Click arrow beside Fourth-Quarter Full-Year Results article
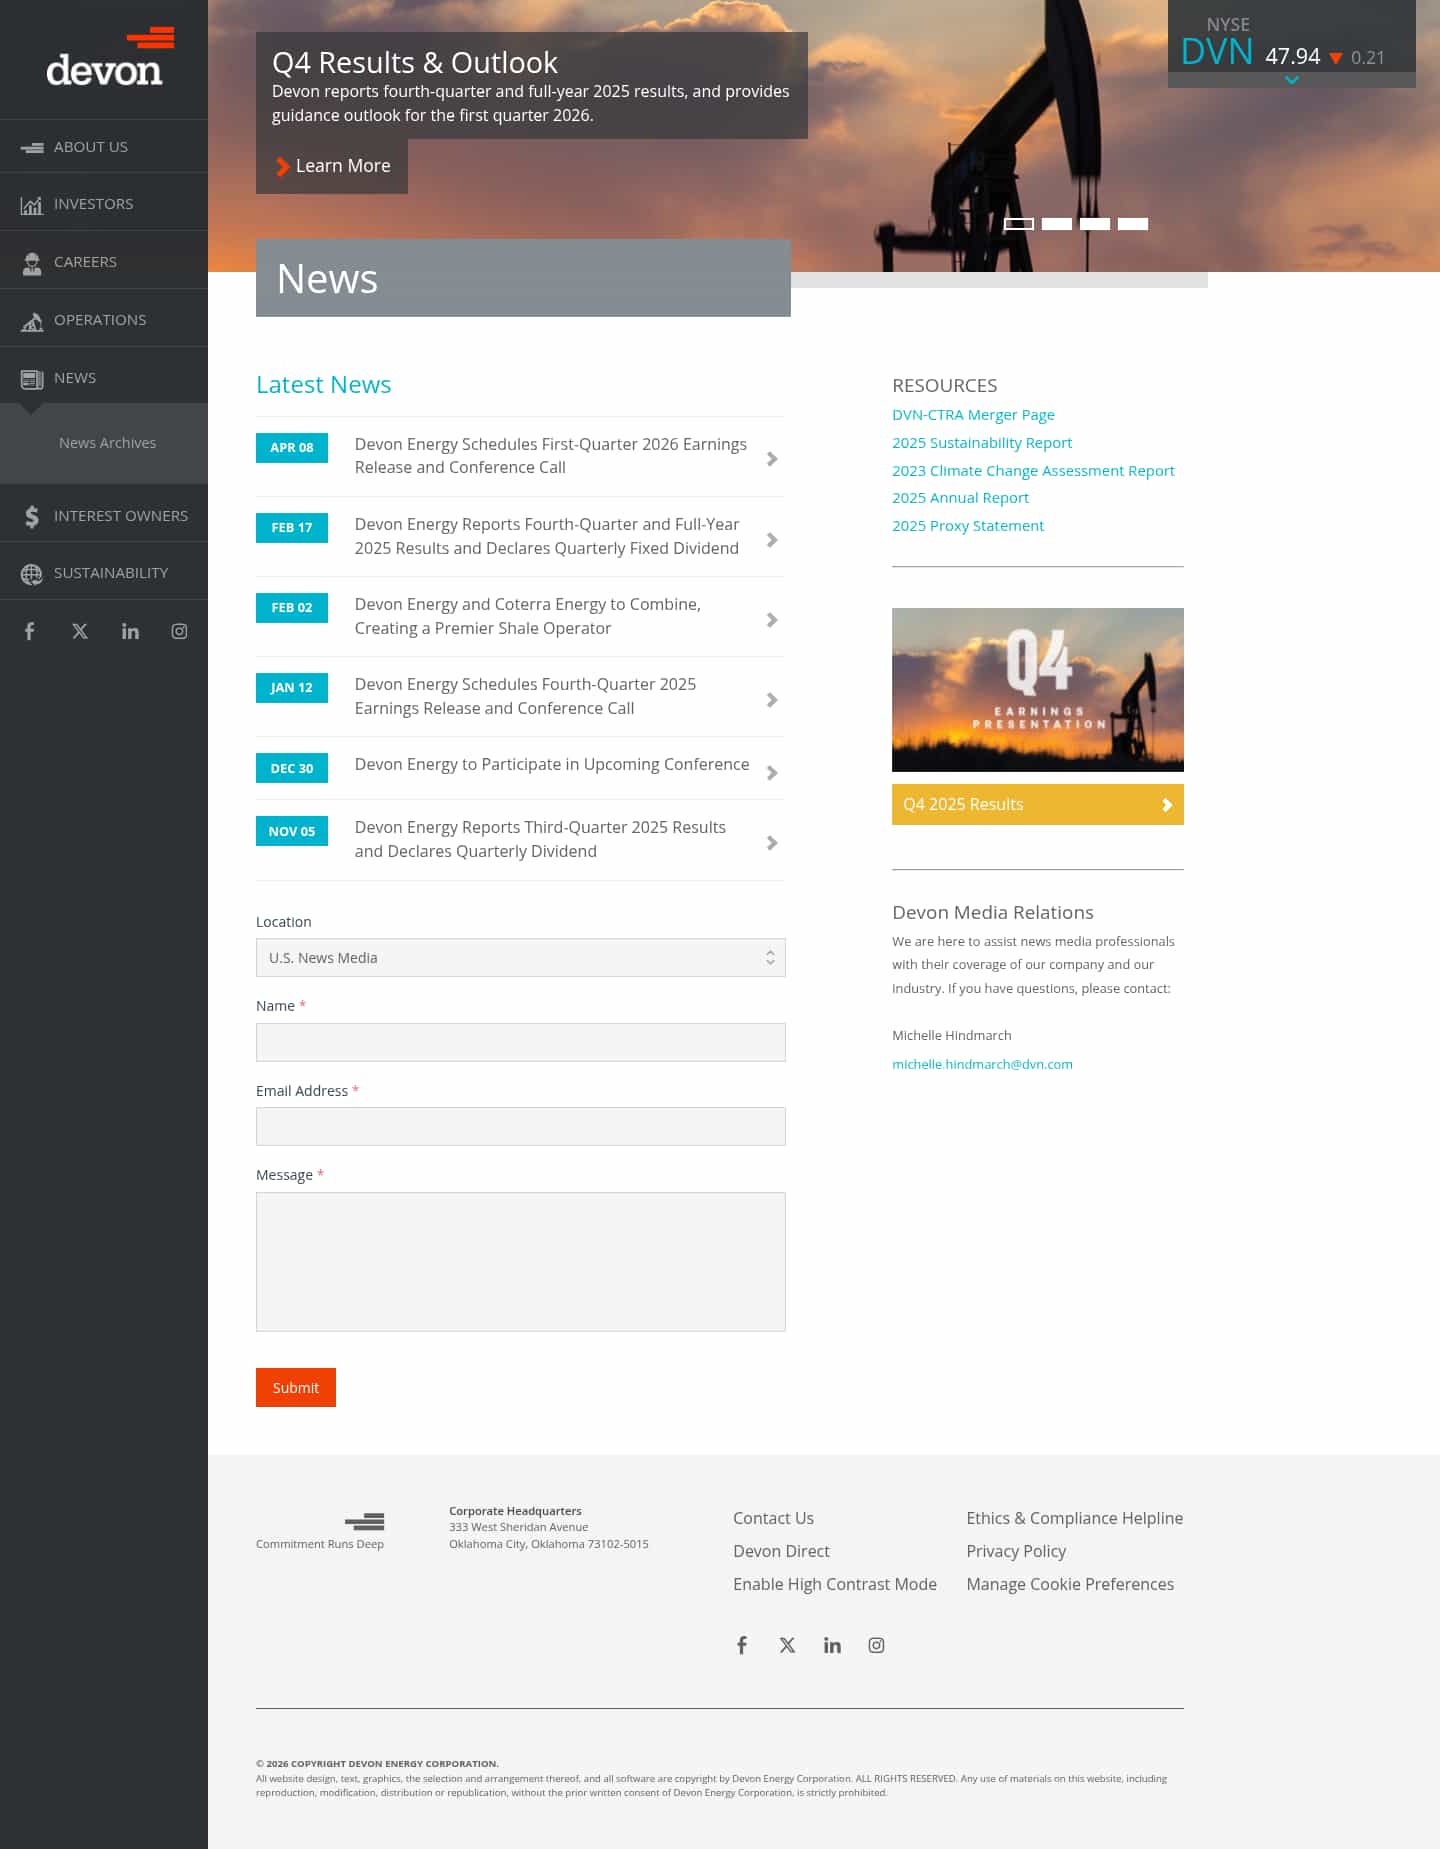Image resolution: width=1440 pixels, height=1849 pixels. 772,540
